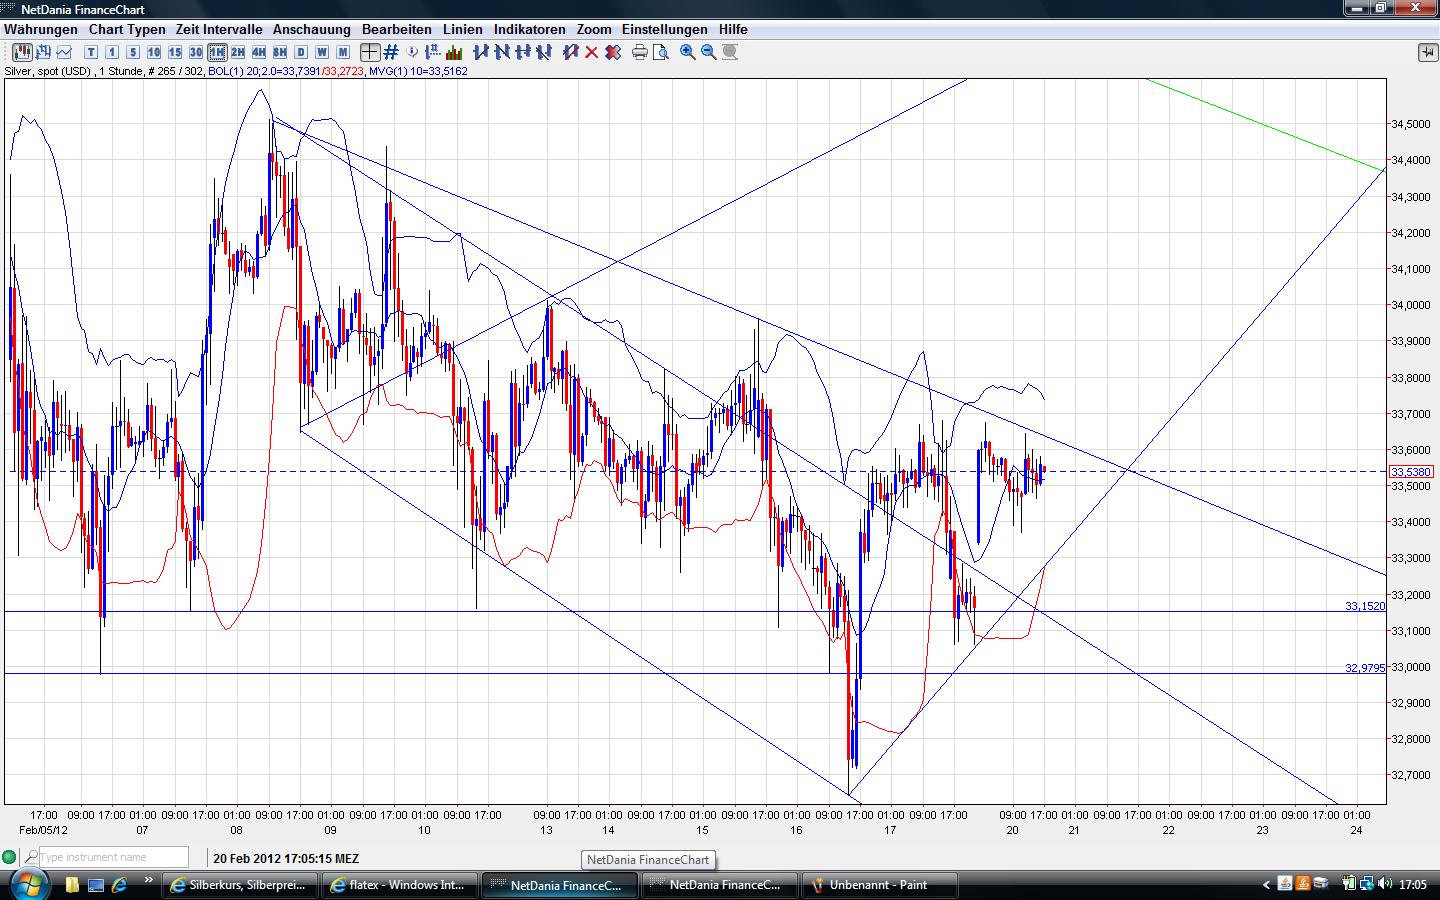Show hidden system tray icons arrow
Viewport: 1440px width, 900px height.
point(1266,884)
